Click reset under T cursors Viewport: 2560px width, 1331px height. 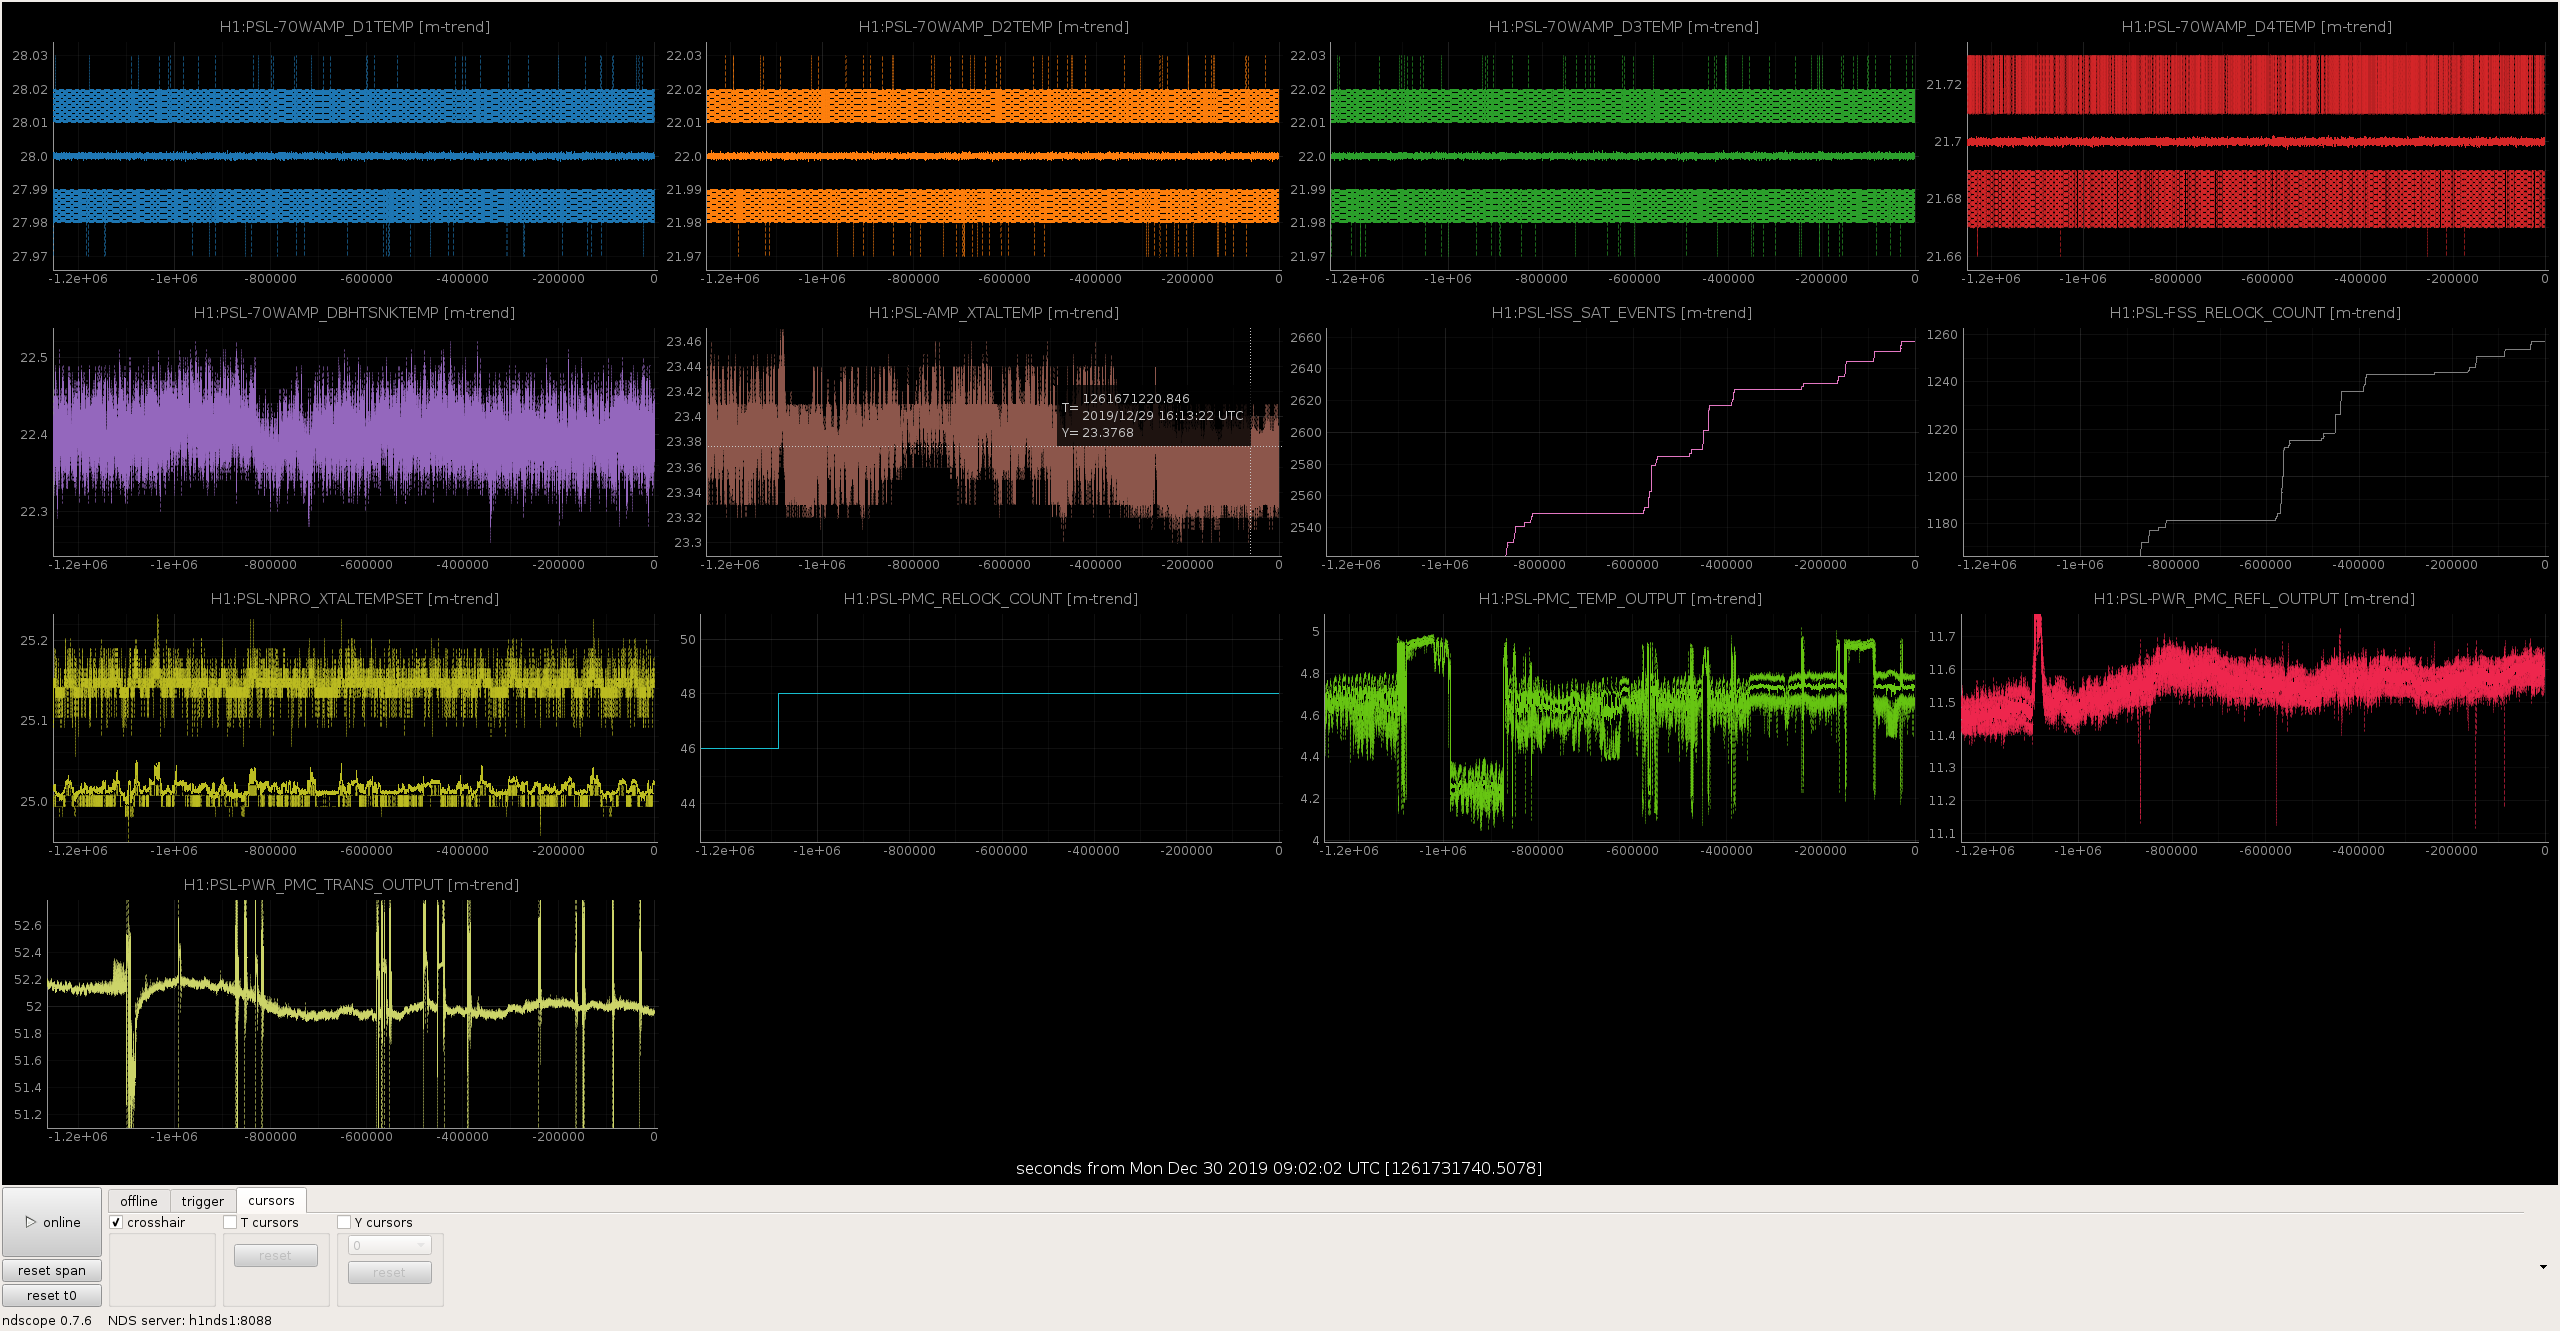[276, 1255]
